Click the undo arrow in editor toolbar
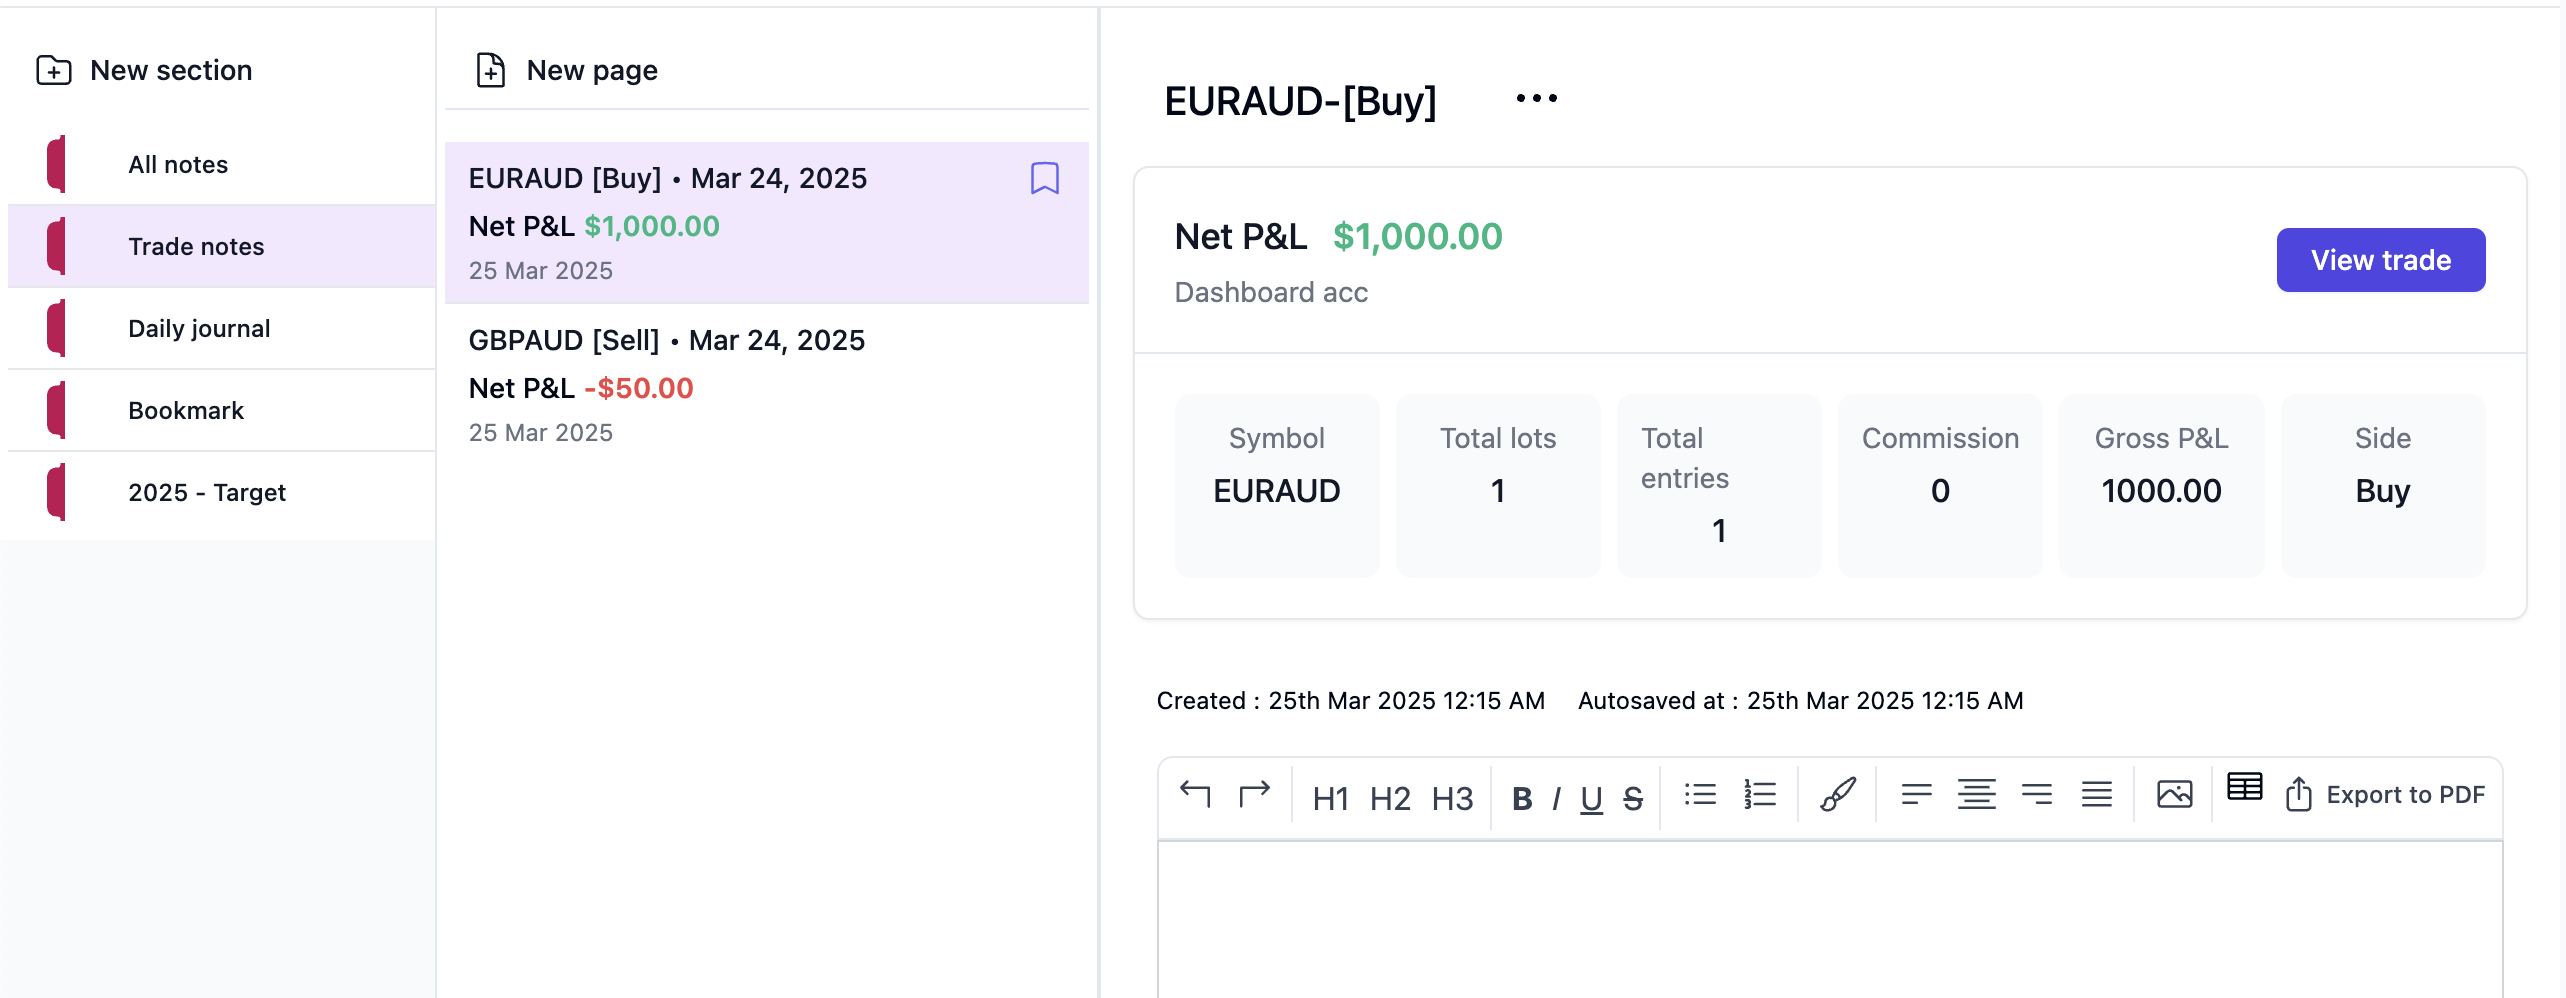 pyautogui.click(x=1195, y=794)
